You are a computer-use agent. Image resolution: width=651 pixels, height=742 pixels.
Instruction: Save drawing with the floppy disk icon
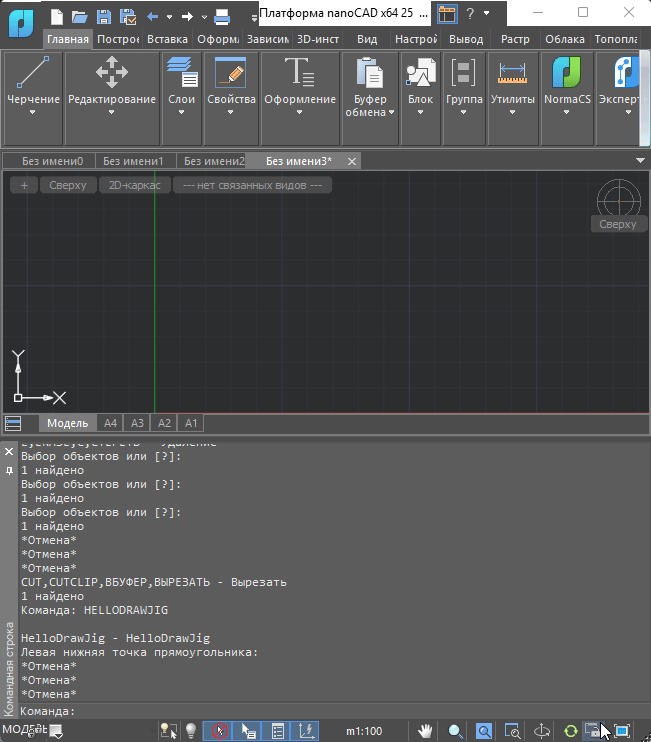pos(104,17)
